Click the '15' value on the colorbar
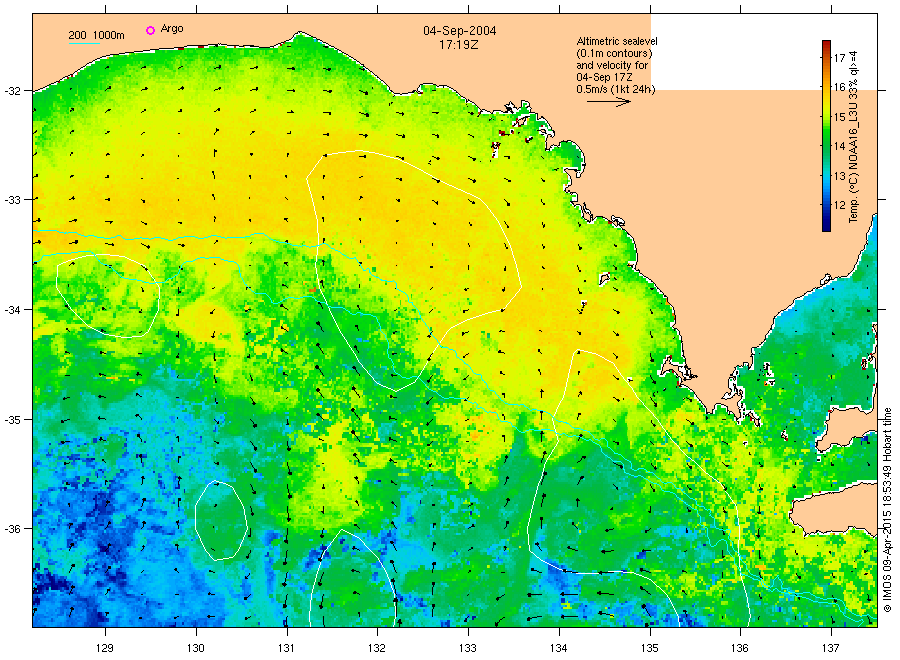 (x=839, y=117)
